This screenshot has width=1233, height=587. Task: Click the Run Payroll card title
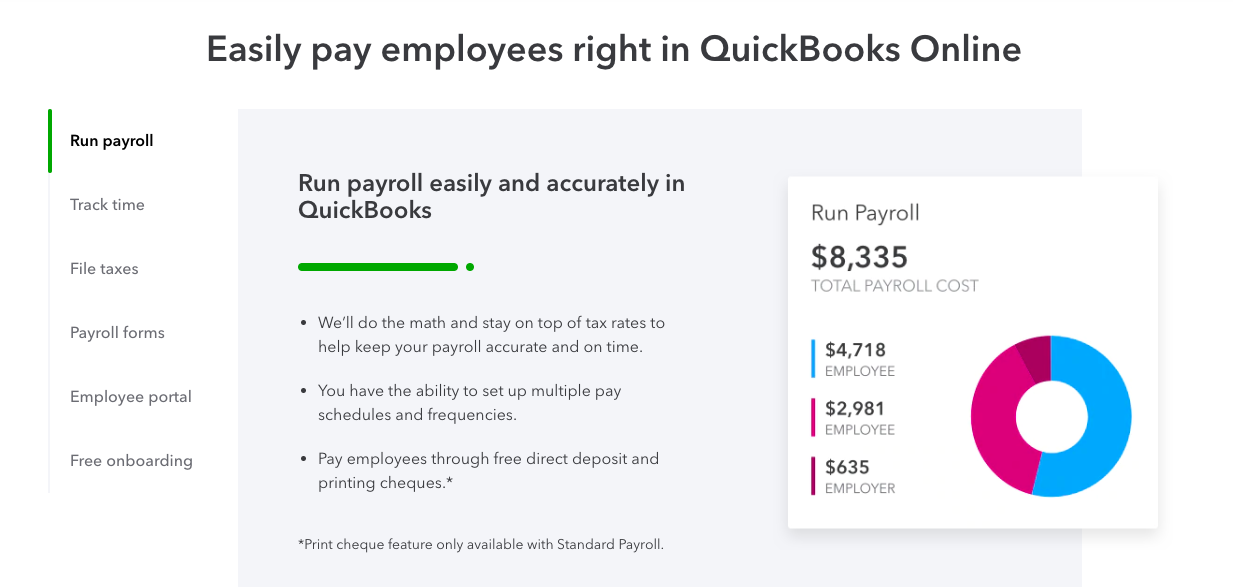point(865,213)
